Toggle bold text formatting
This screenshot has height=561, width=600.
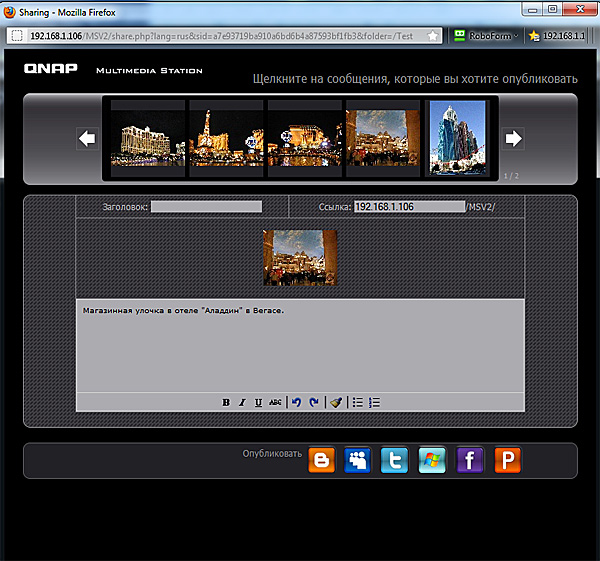tap(226, 402)
